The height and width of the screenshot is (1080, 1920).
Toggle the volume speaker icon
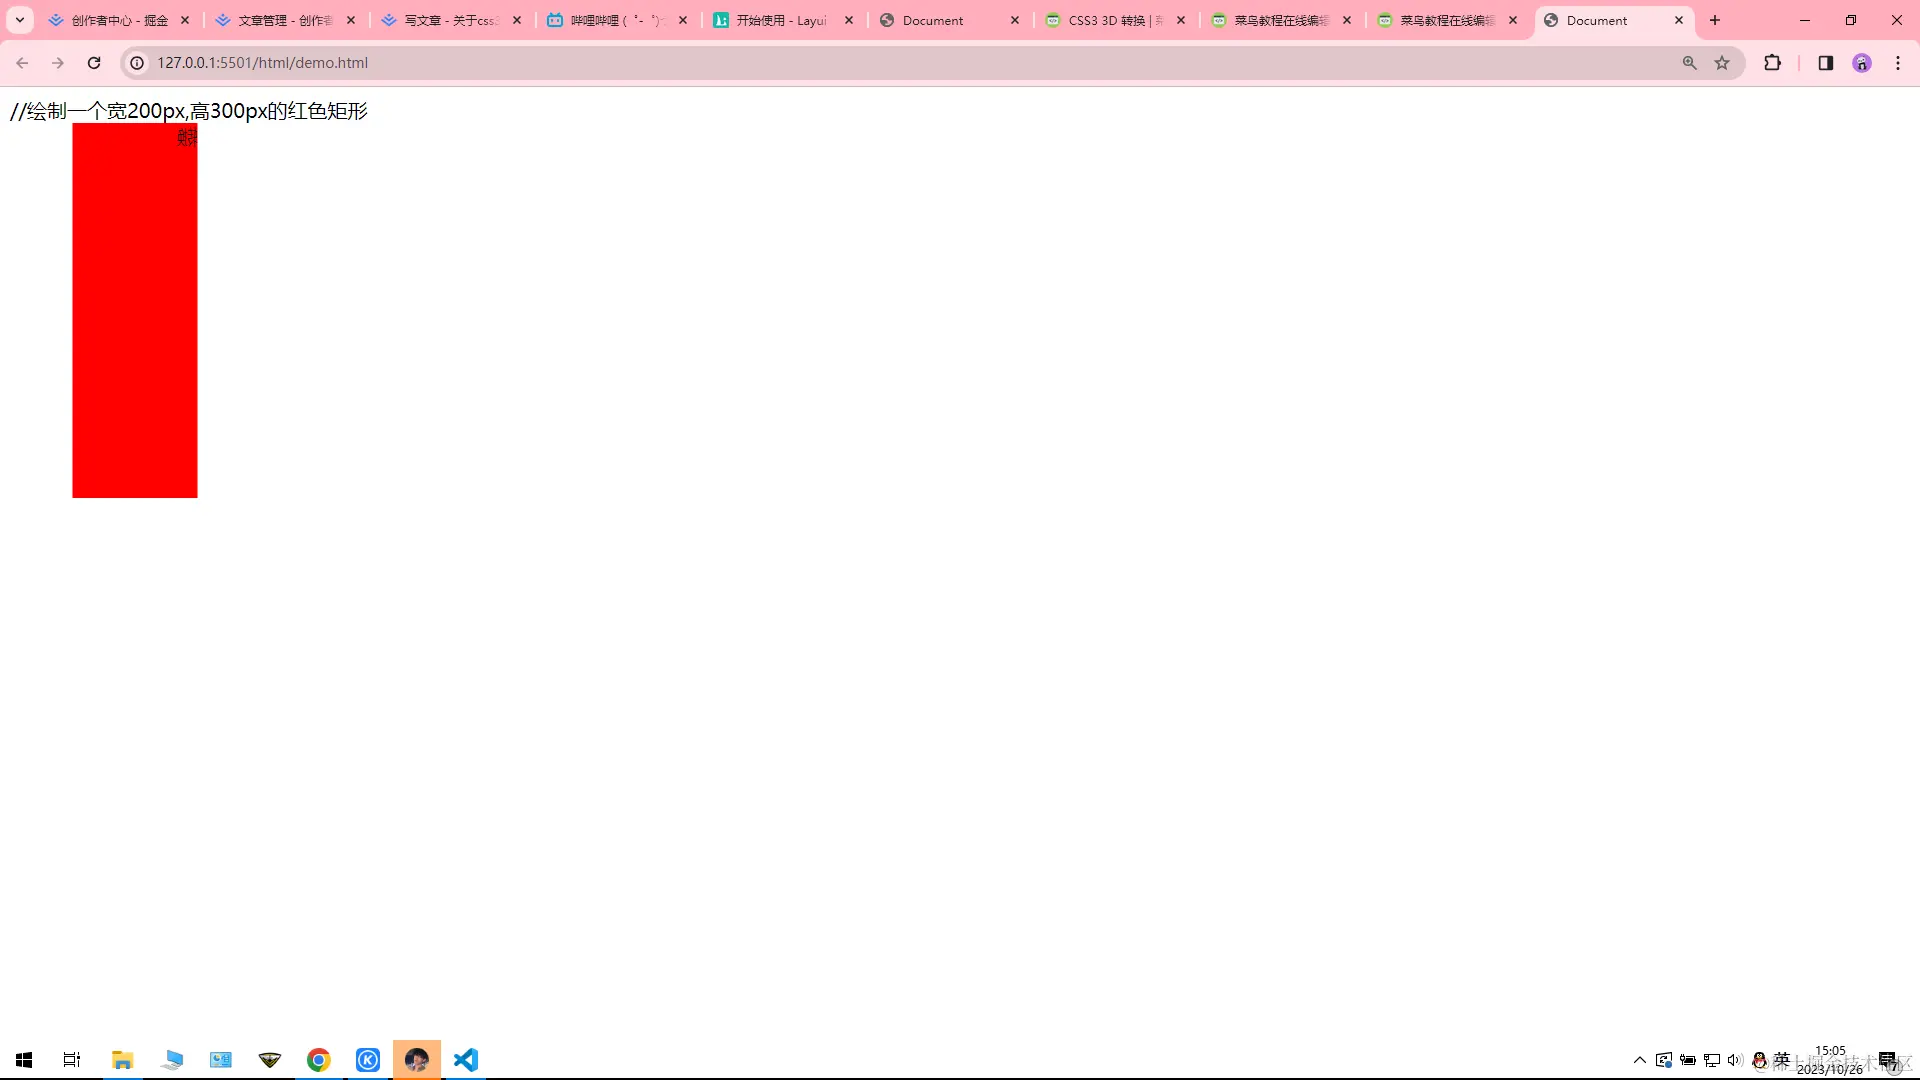tap(1734, 1060)
